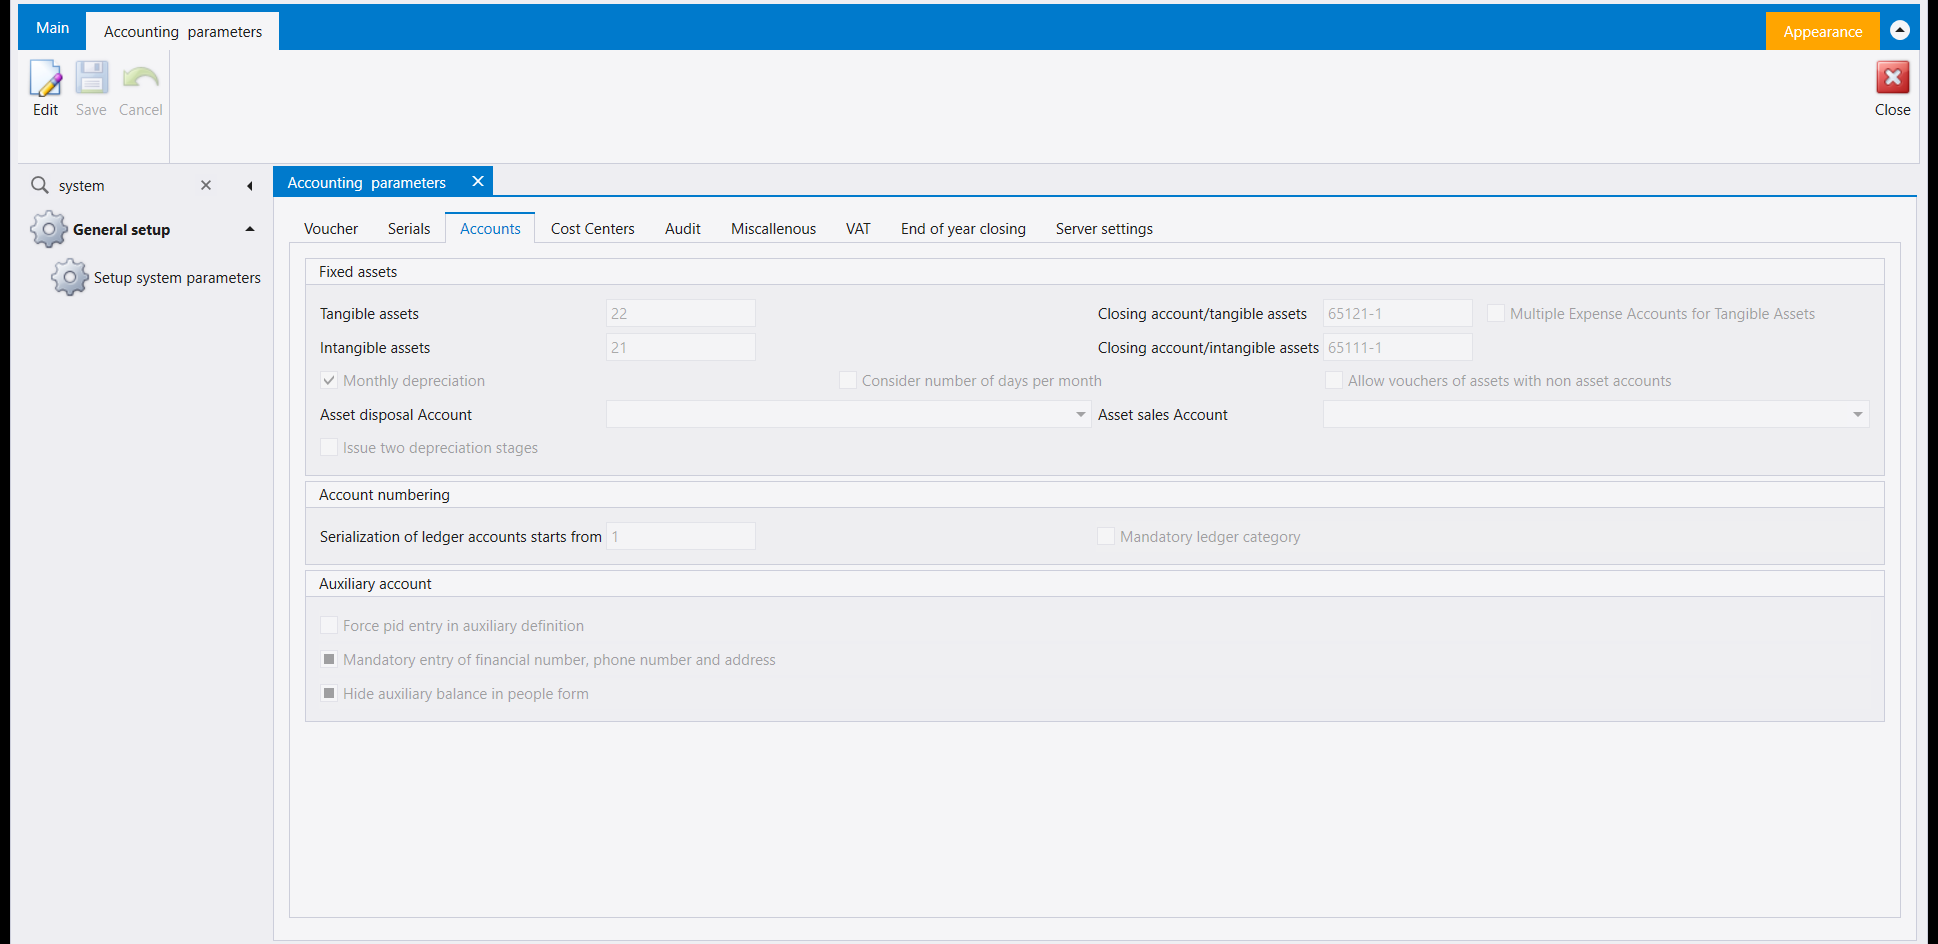Open Server settings tab
The height and width of the screenshot is (944, 1938).
coord(1104,229)
